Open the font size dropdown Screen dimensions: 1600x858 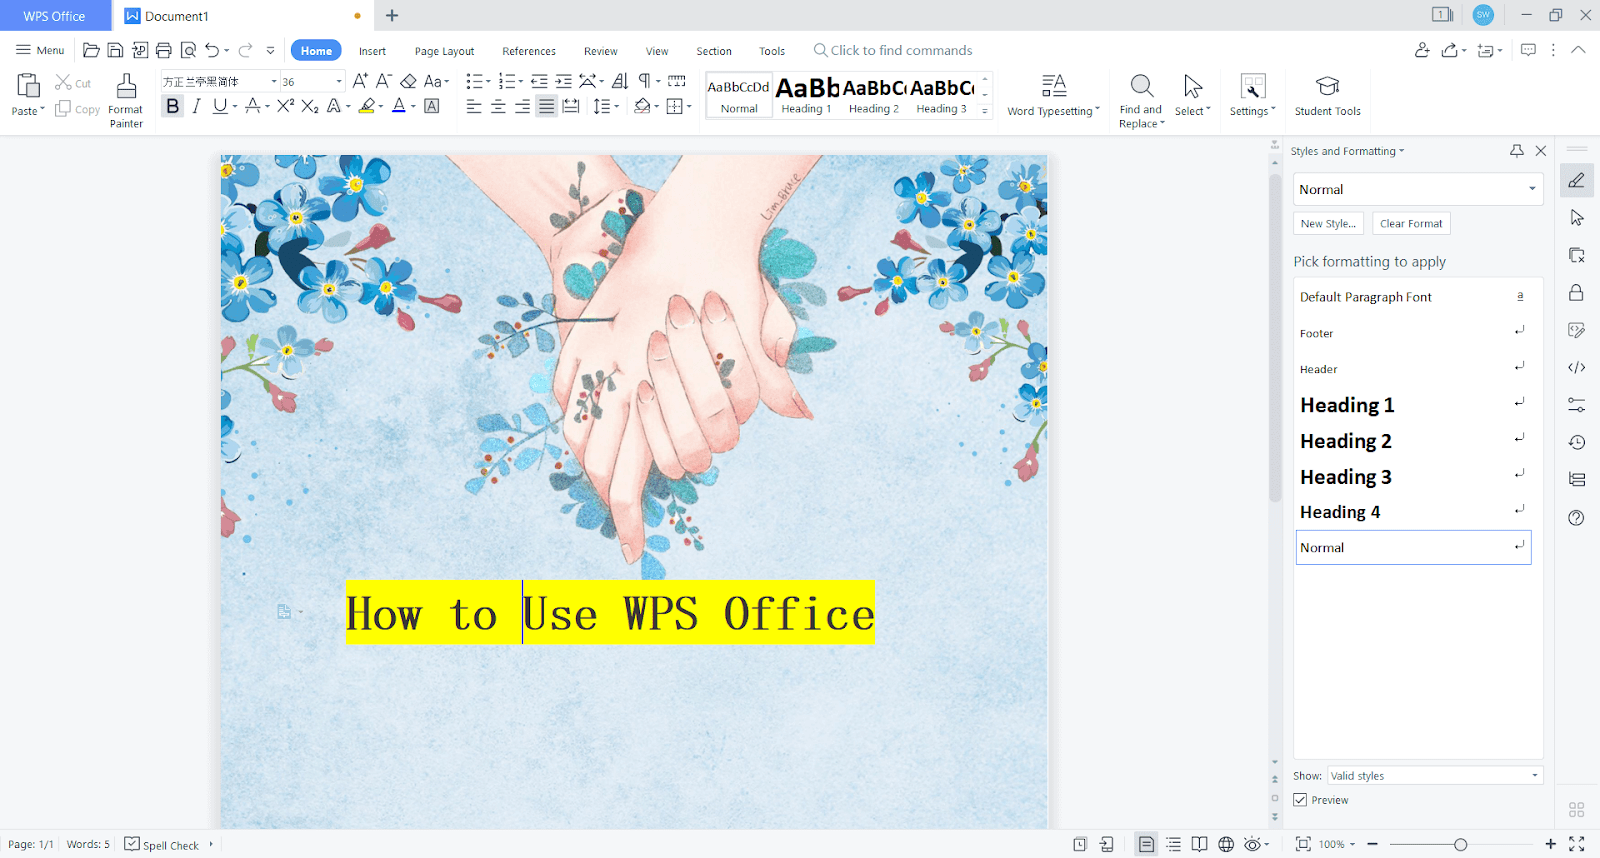click(x=339, y=81)
